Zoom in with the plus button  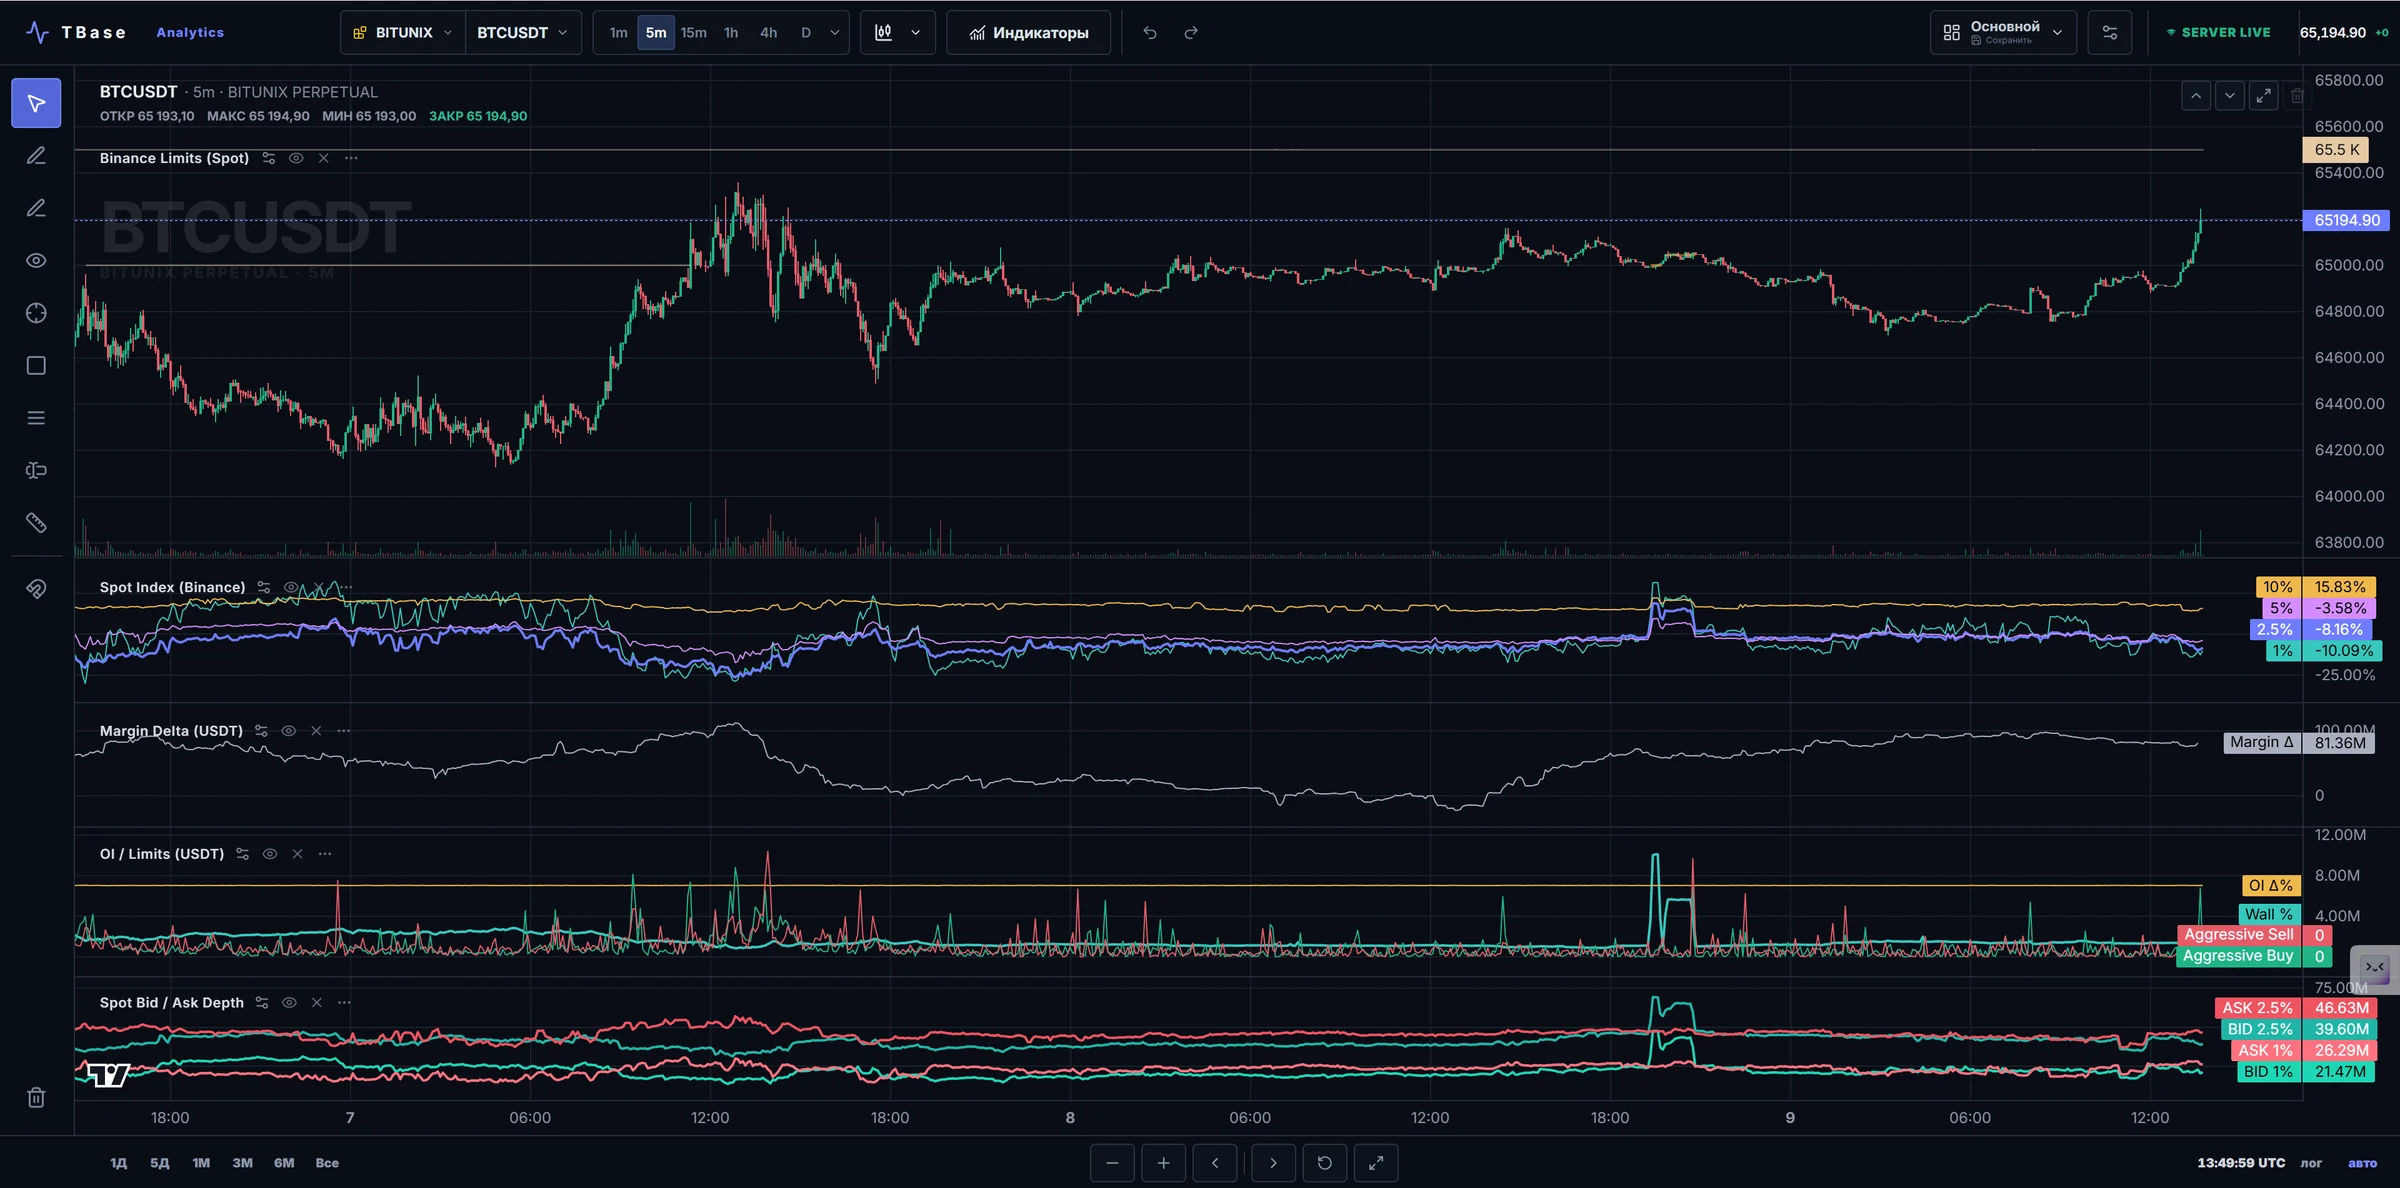coord(1163,1163)
